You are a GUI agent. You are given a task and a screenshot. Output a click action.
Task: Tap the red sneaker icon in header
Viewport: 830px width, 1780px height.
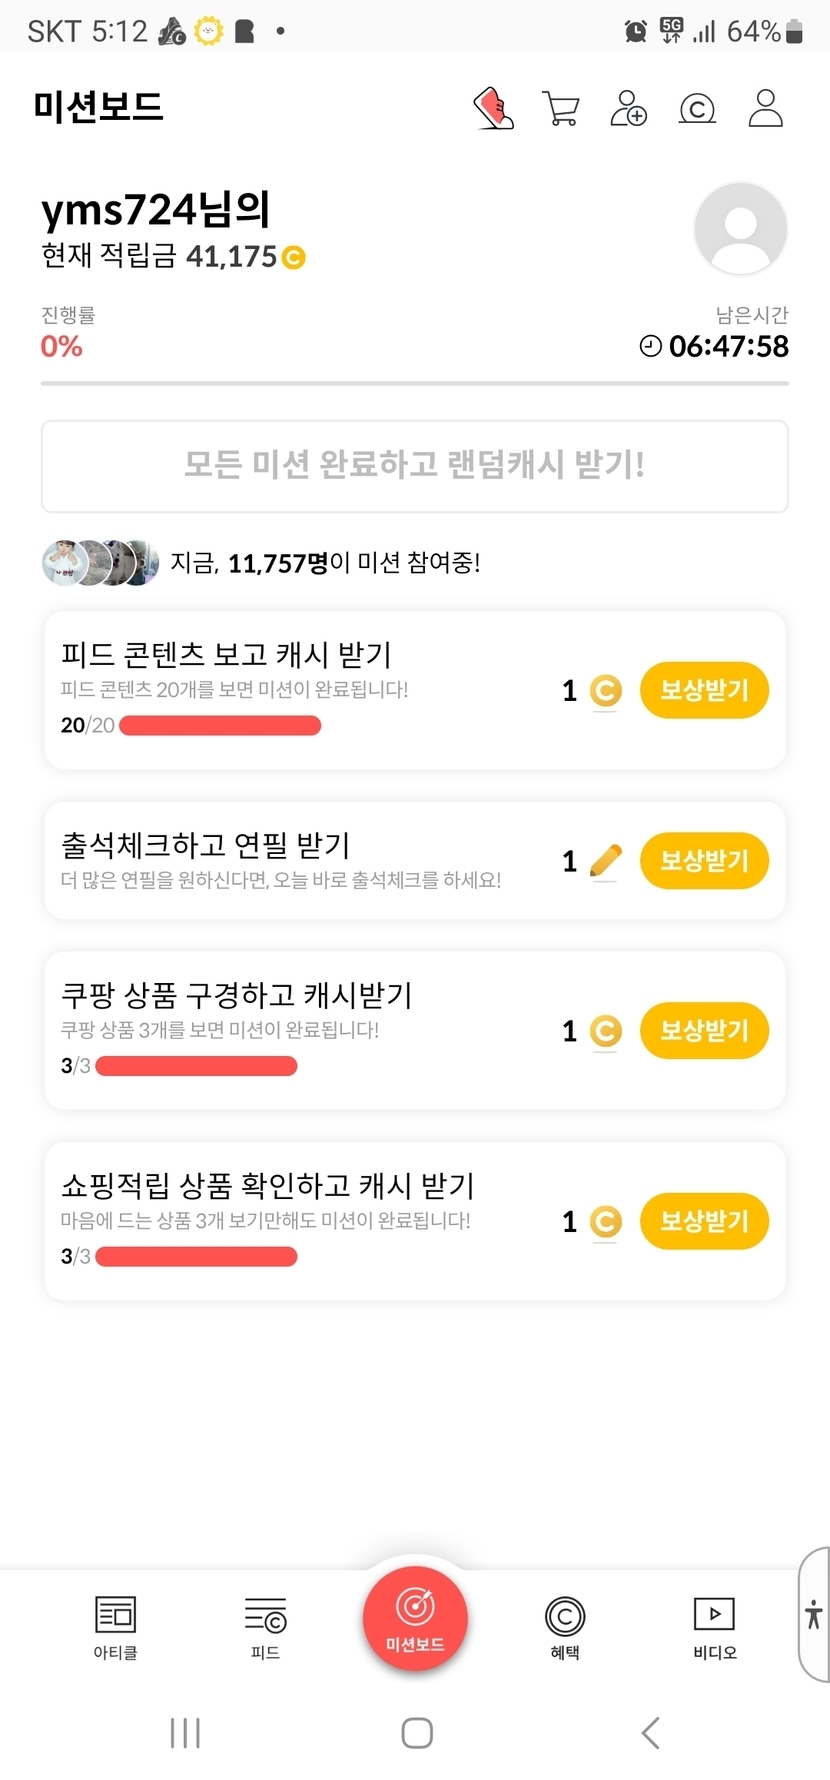pos(493,108)
